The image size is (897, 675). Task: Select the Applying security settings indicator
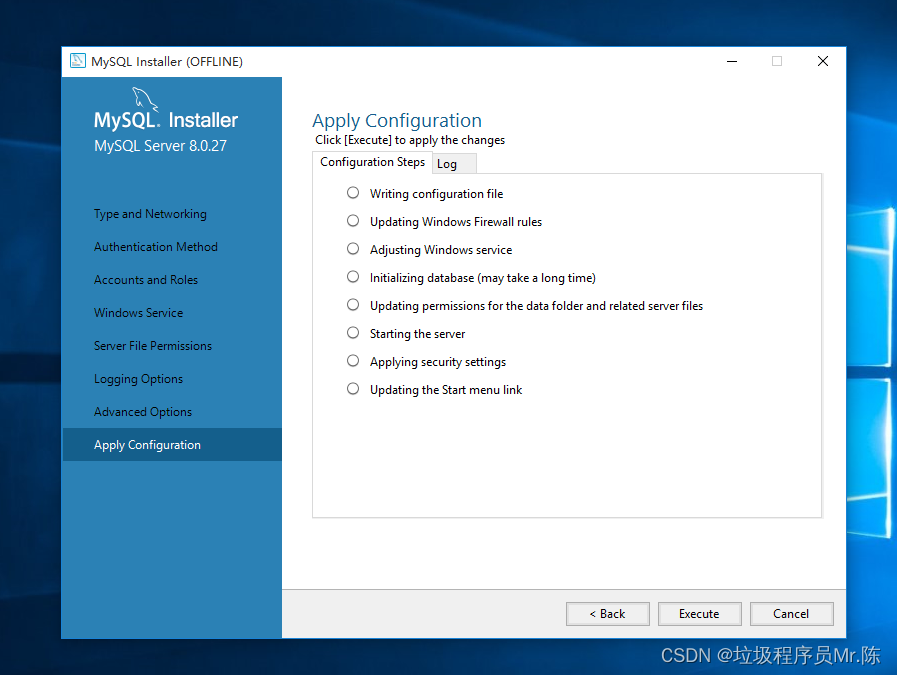coord(353,361)
